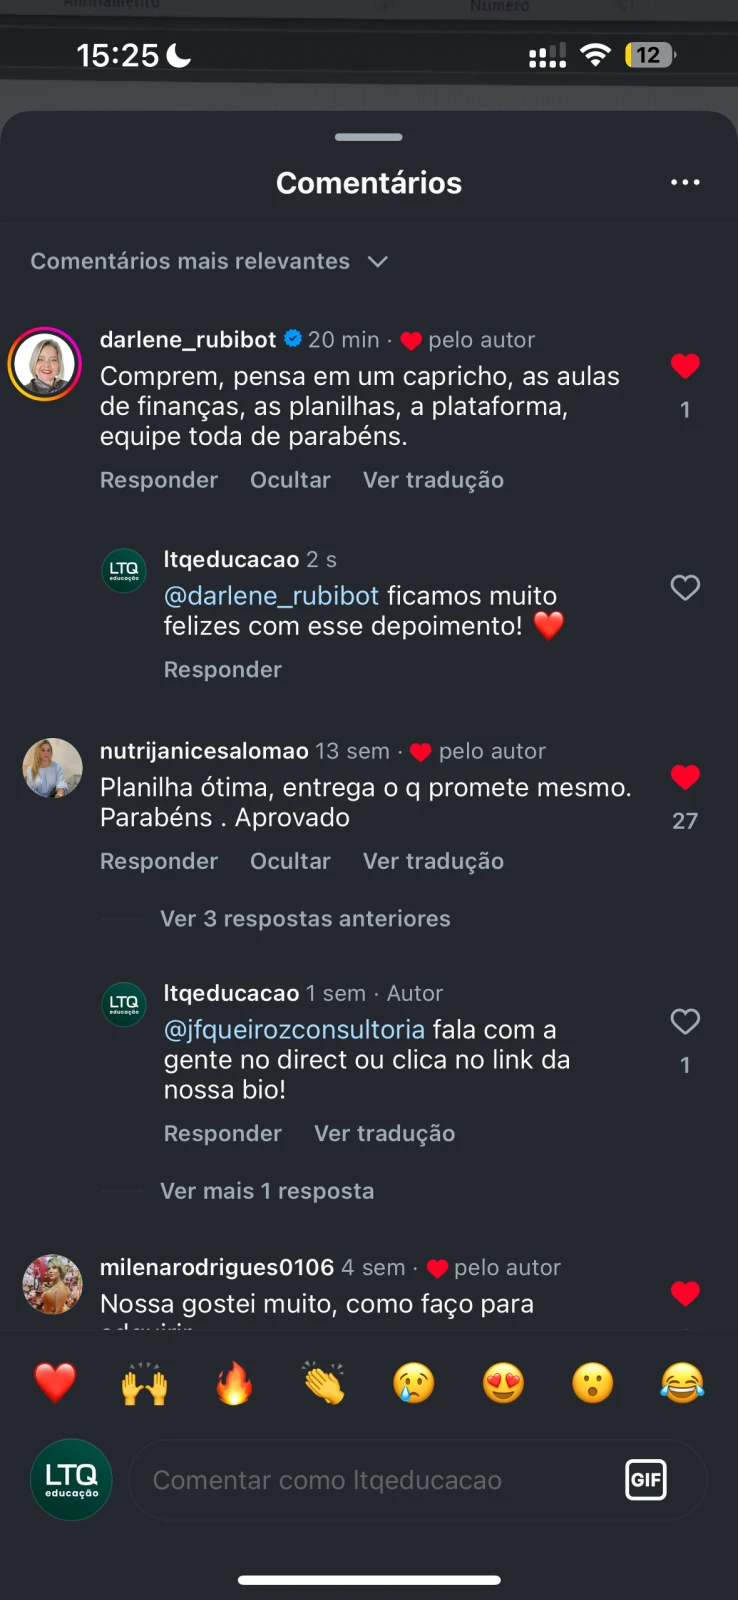Select the raised hands emoji reaction
Screen dimensions: 738x1600
pos(144,1383)
